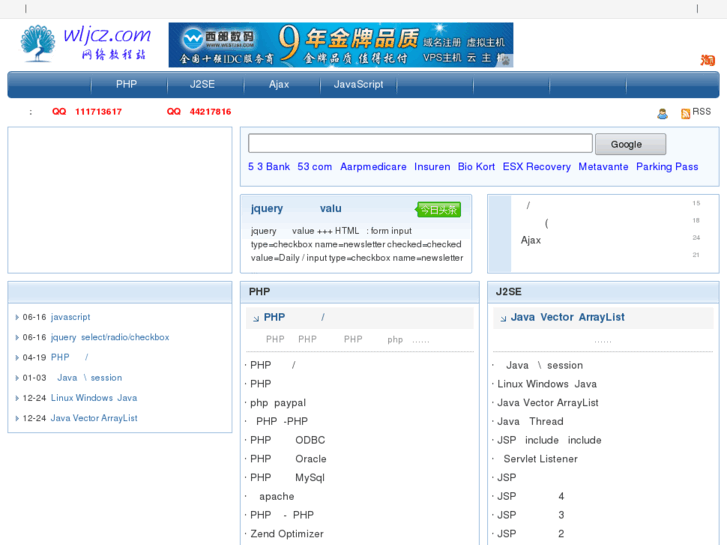This screenshot has width=727, height=545.
Task: Open the 'PHP -PHP' article
Action: (x=281, y=422)
